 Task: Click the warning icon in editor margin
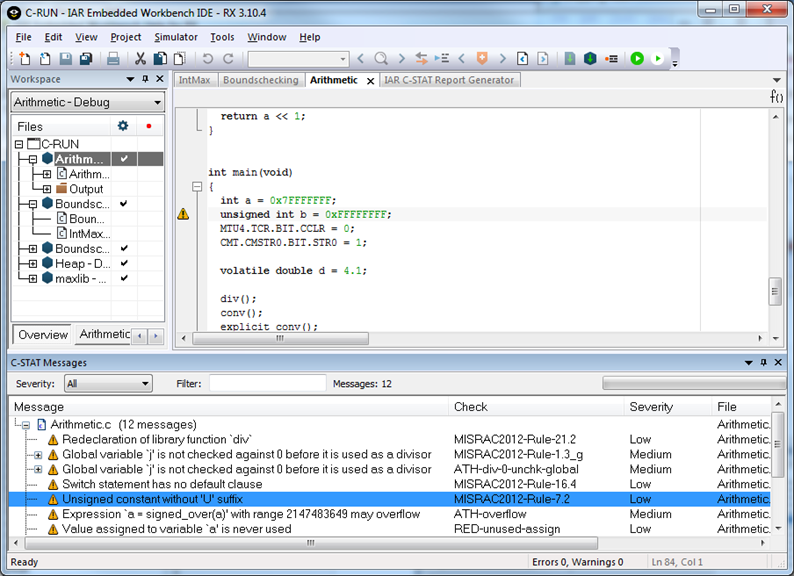pyautogui.click(x=183, y=214)
